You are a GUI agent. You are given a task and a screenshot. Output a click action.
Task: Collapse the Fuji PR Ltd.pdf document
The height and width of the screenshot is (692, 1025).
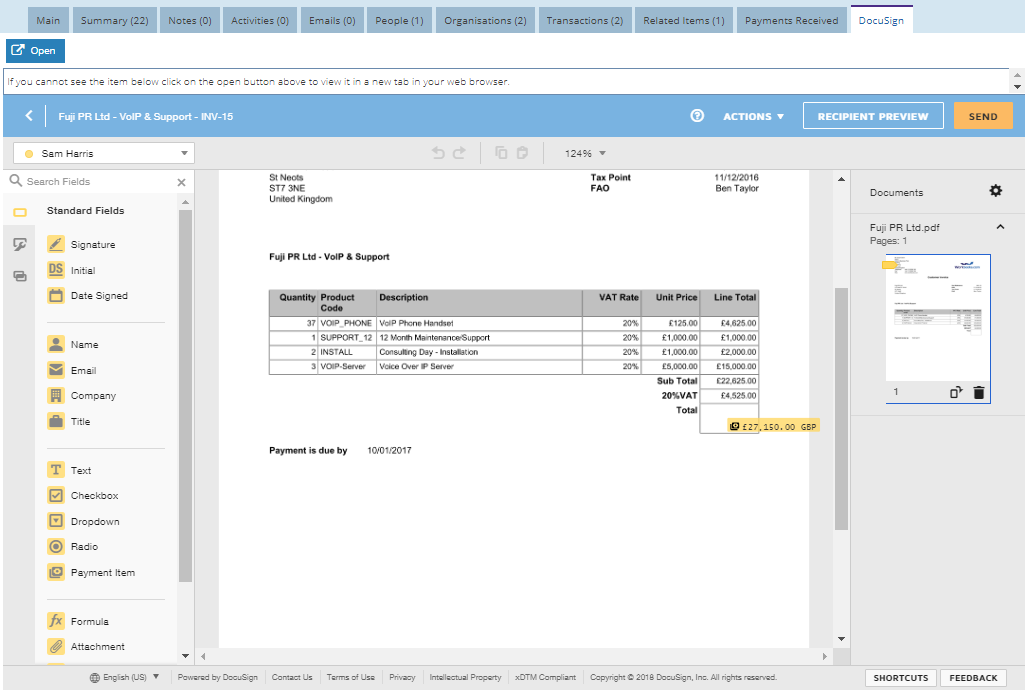[x=1000, y=227]
